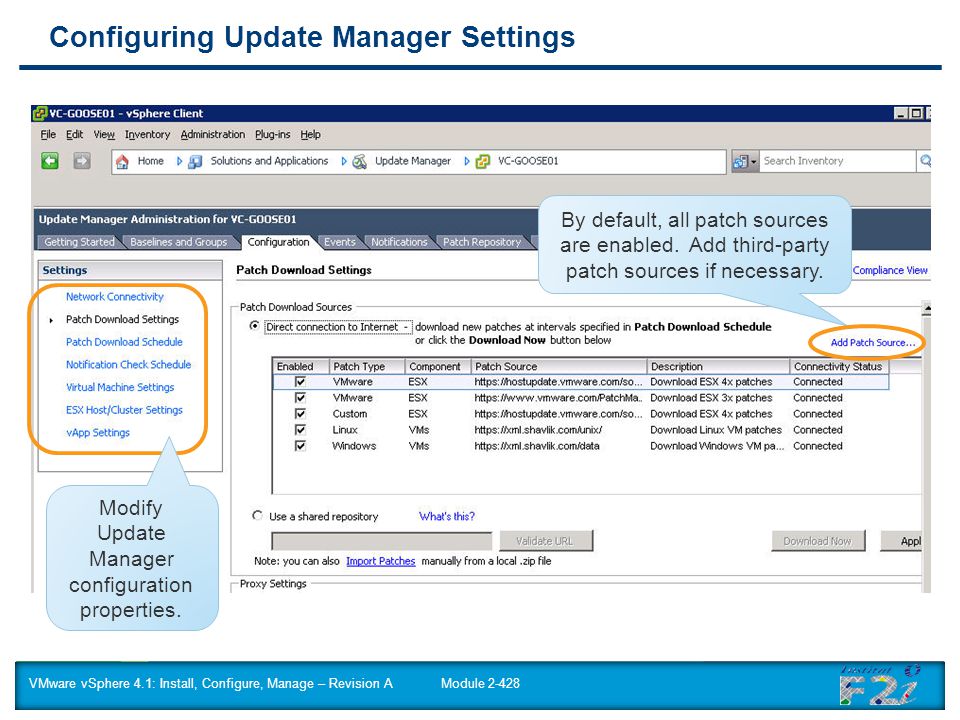
Task: Select the https://www.vmware.com/PatchMa.. source cell
Action: (x=558, y=398)
